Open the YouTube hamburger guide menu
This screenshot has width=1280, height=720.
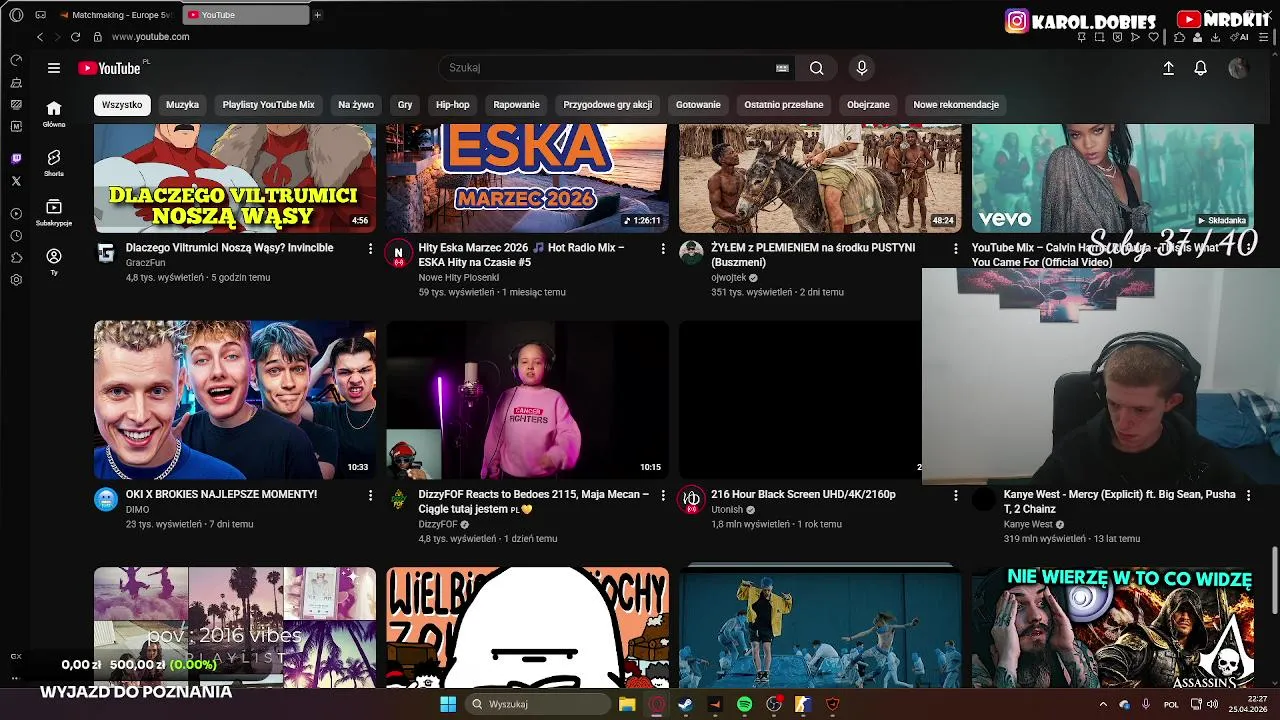point(54,68)
